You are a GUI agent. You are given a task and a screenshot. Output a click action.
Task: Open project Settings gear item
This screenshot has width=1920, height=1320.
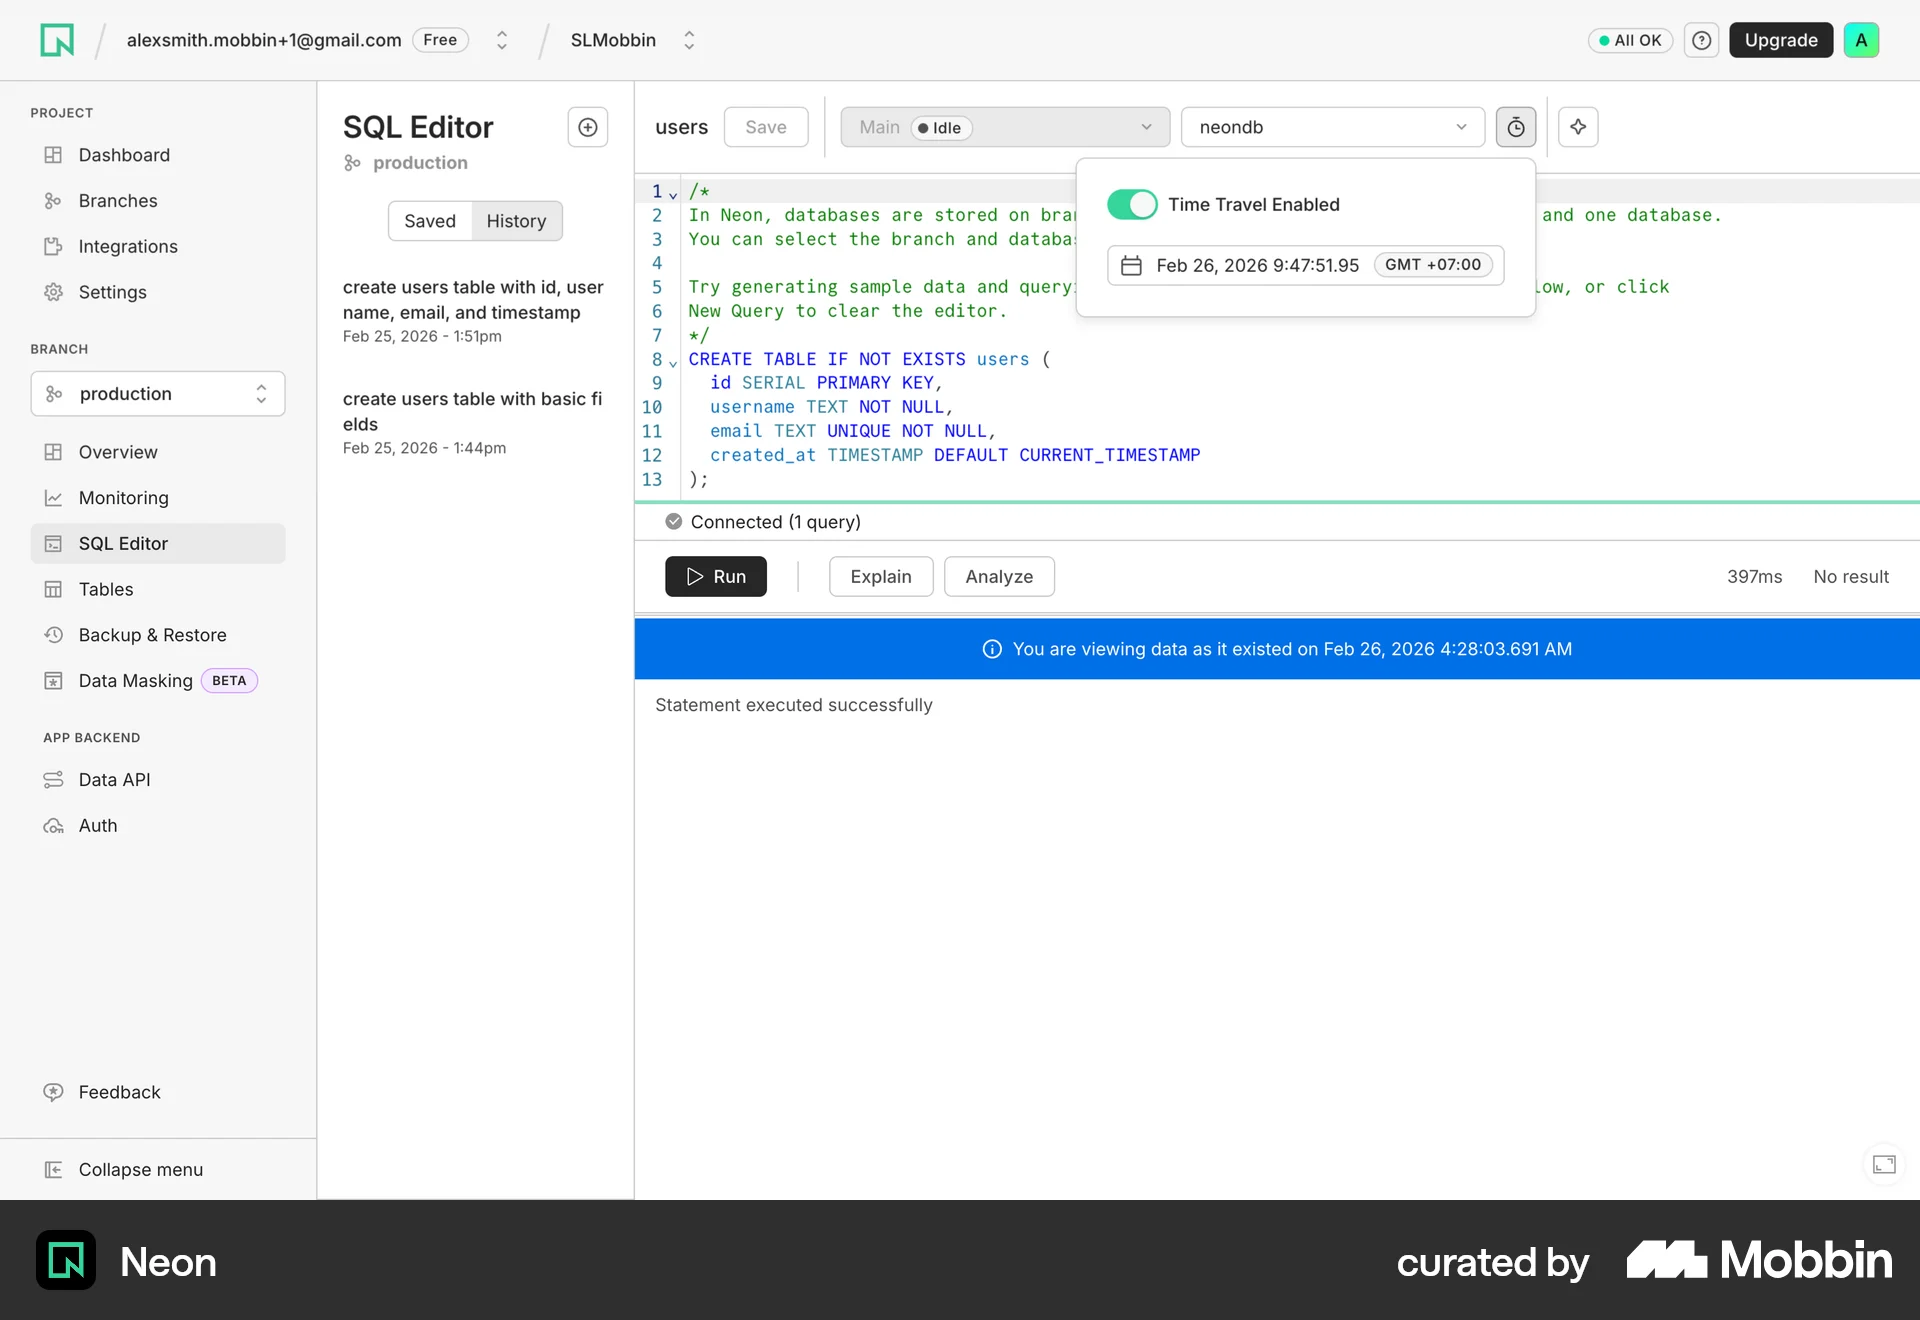[x=112, y=292]
